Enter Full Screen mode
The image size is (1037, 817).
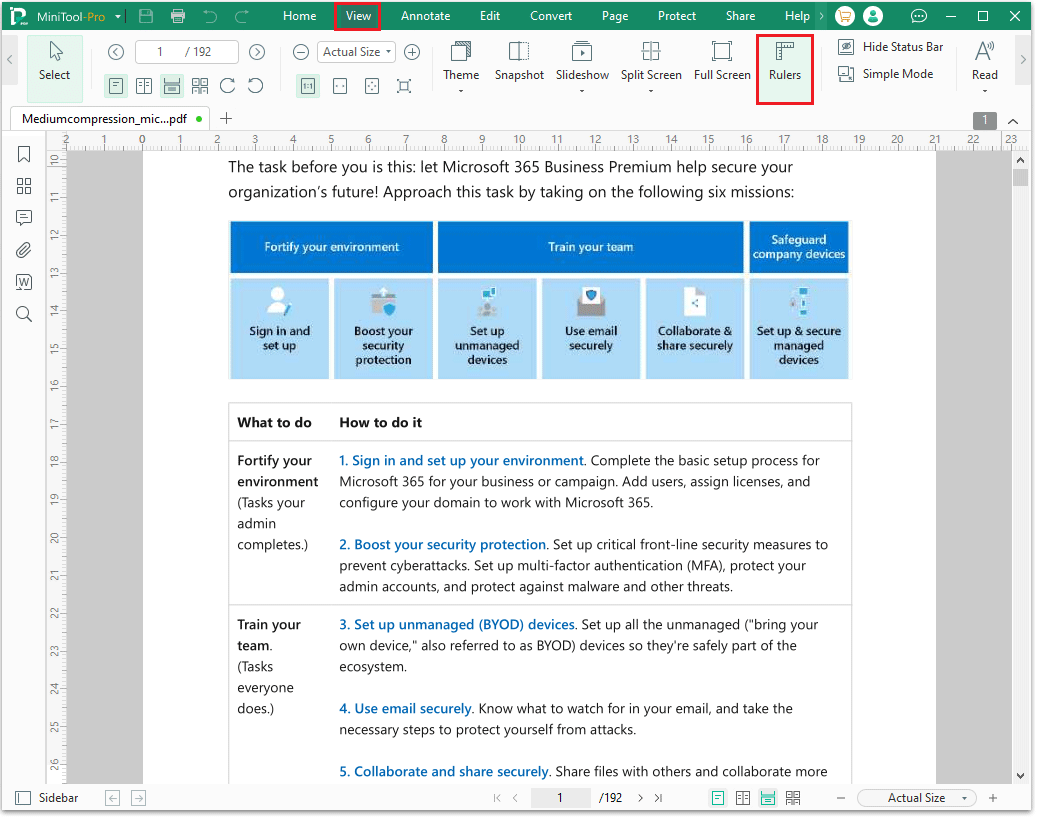[x=722, y=53]
